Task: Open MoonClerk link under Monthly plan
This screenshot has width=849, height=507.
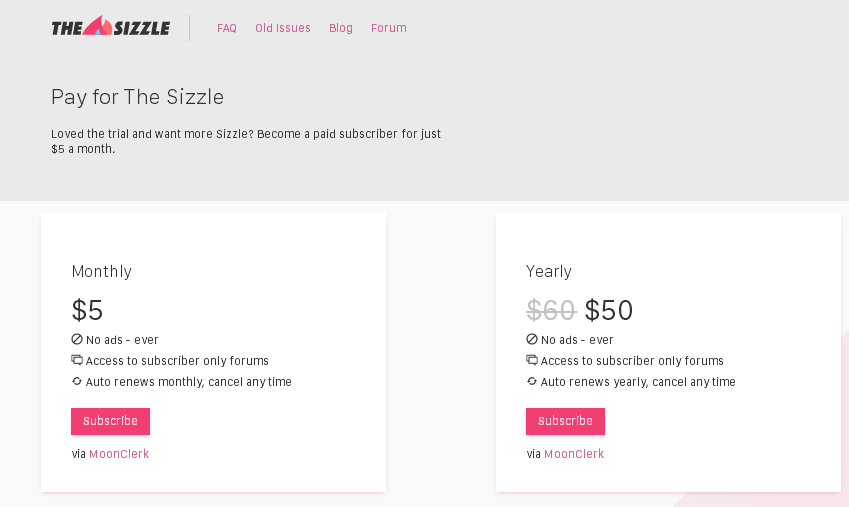Action: (119, 454)
